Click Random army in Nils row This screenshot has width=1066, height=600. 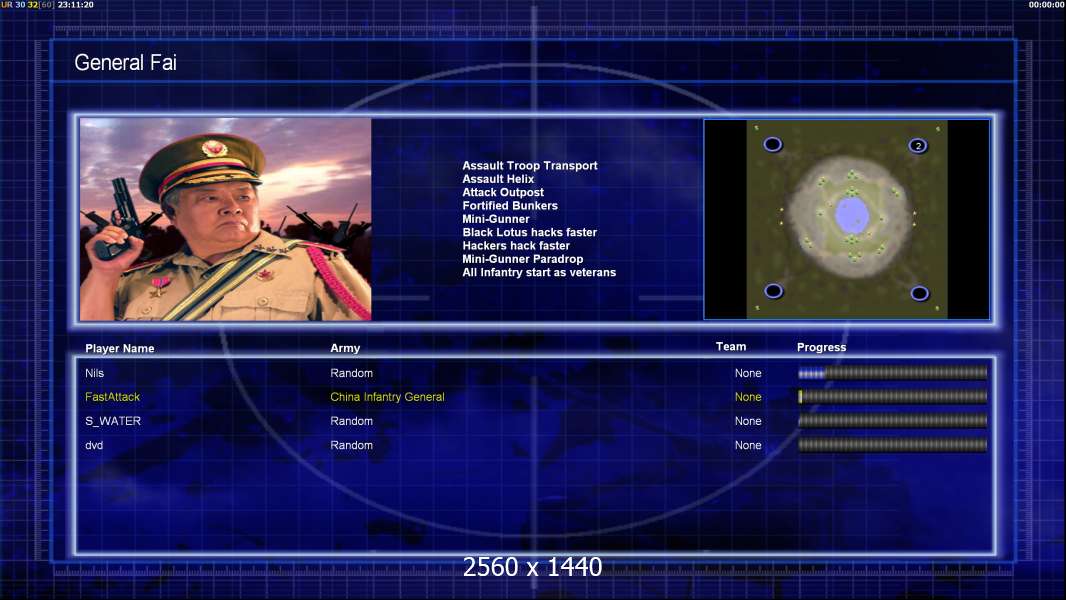coord(351,373)
